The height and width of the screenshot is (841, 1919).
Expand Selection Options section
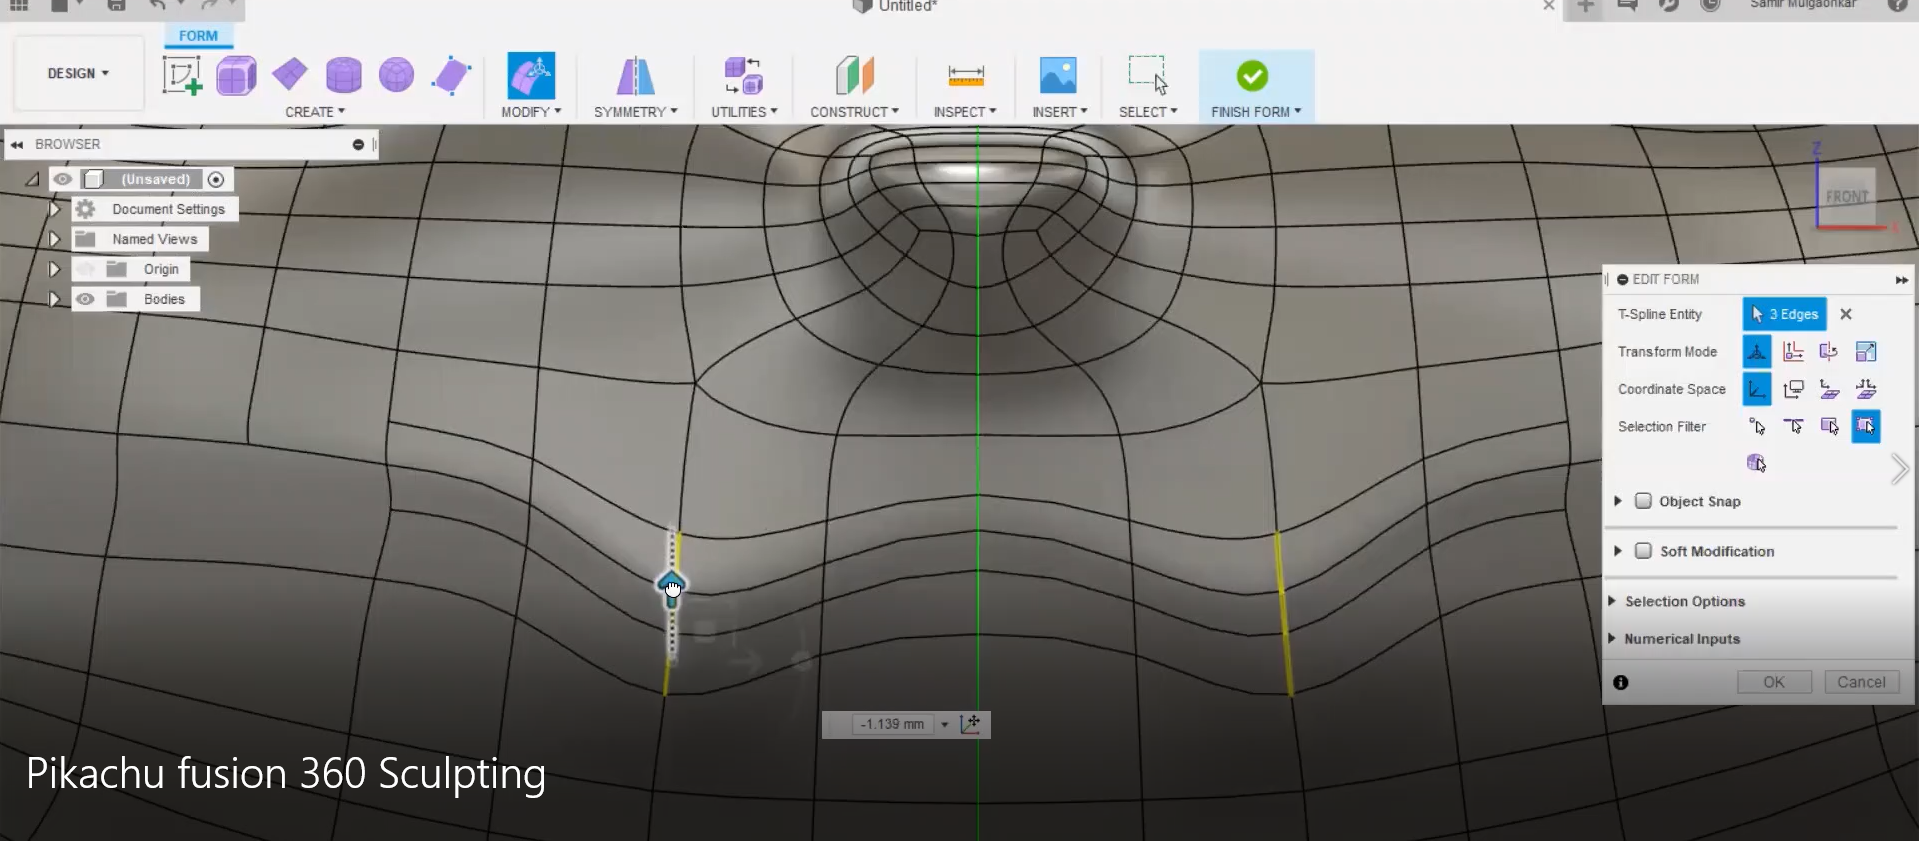click(1612, 601)
